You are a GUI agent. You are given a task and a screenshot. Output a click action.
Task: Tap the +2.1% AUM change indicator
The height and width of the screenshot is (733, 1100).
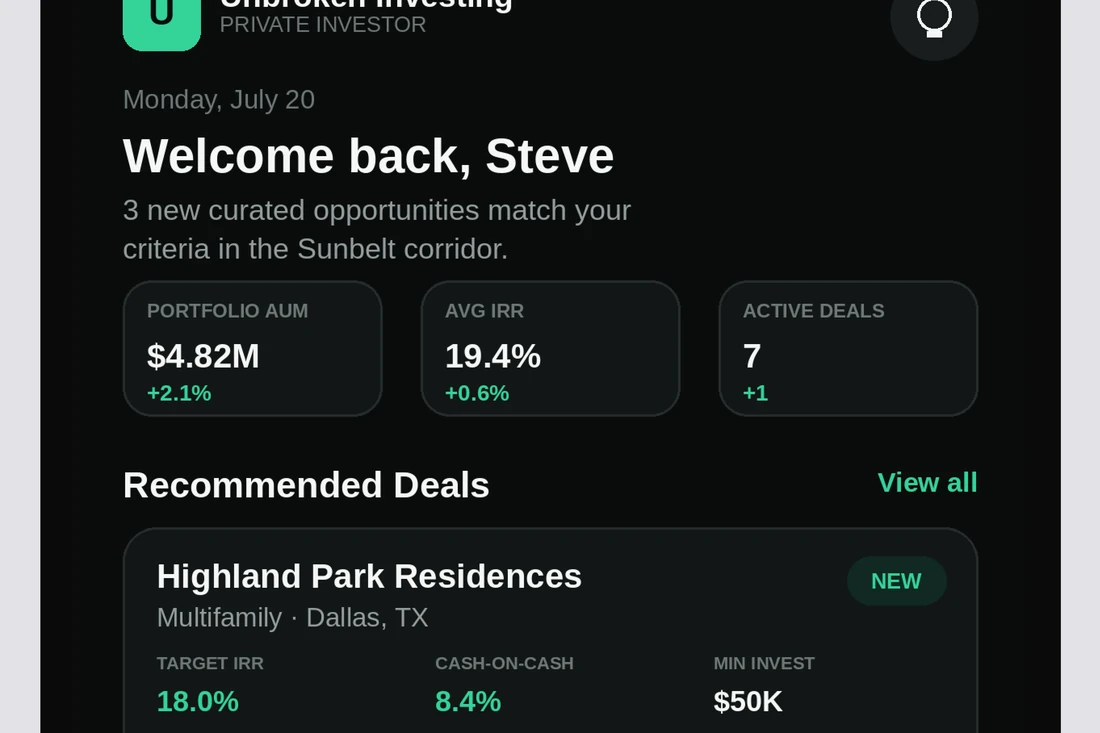point(179,394)
